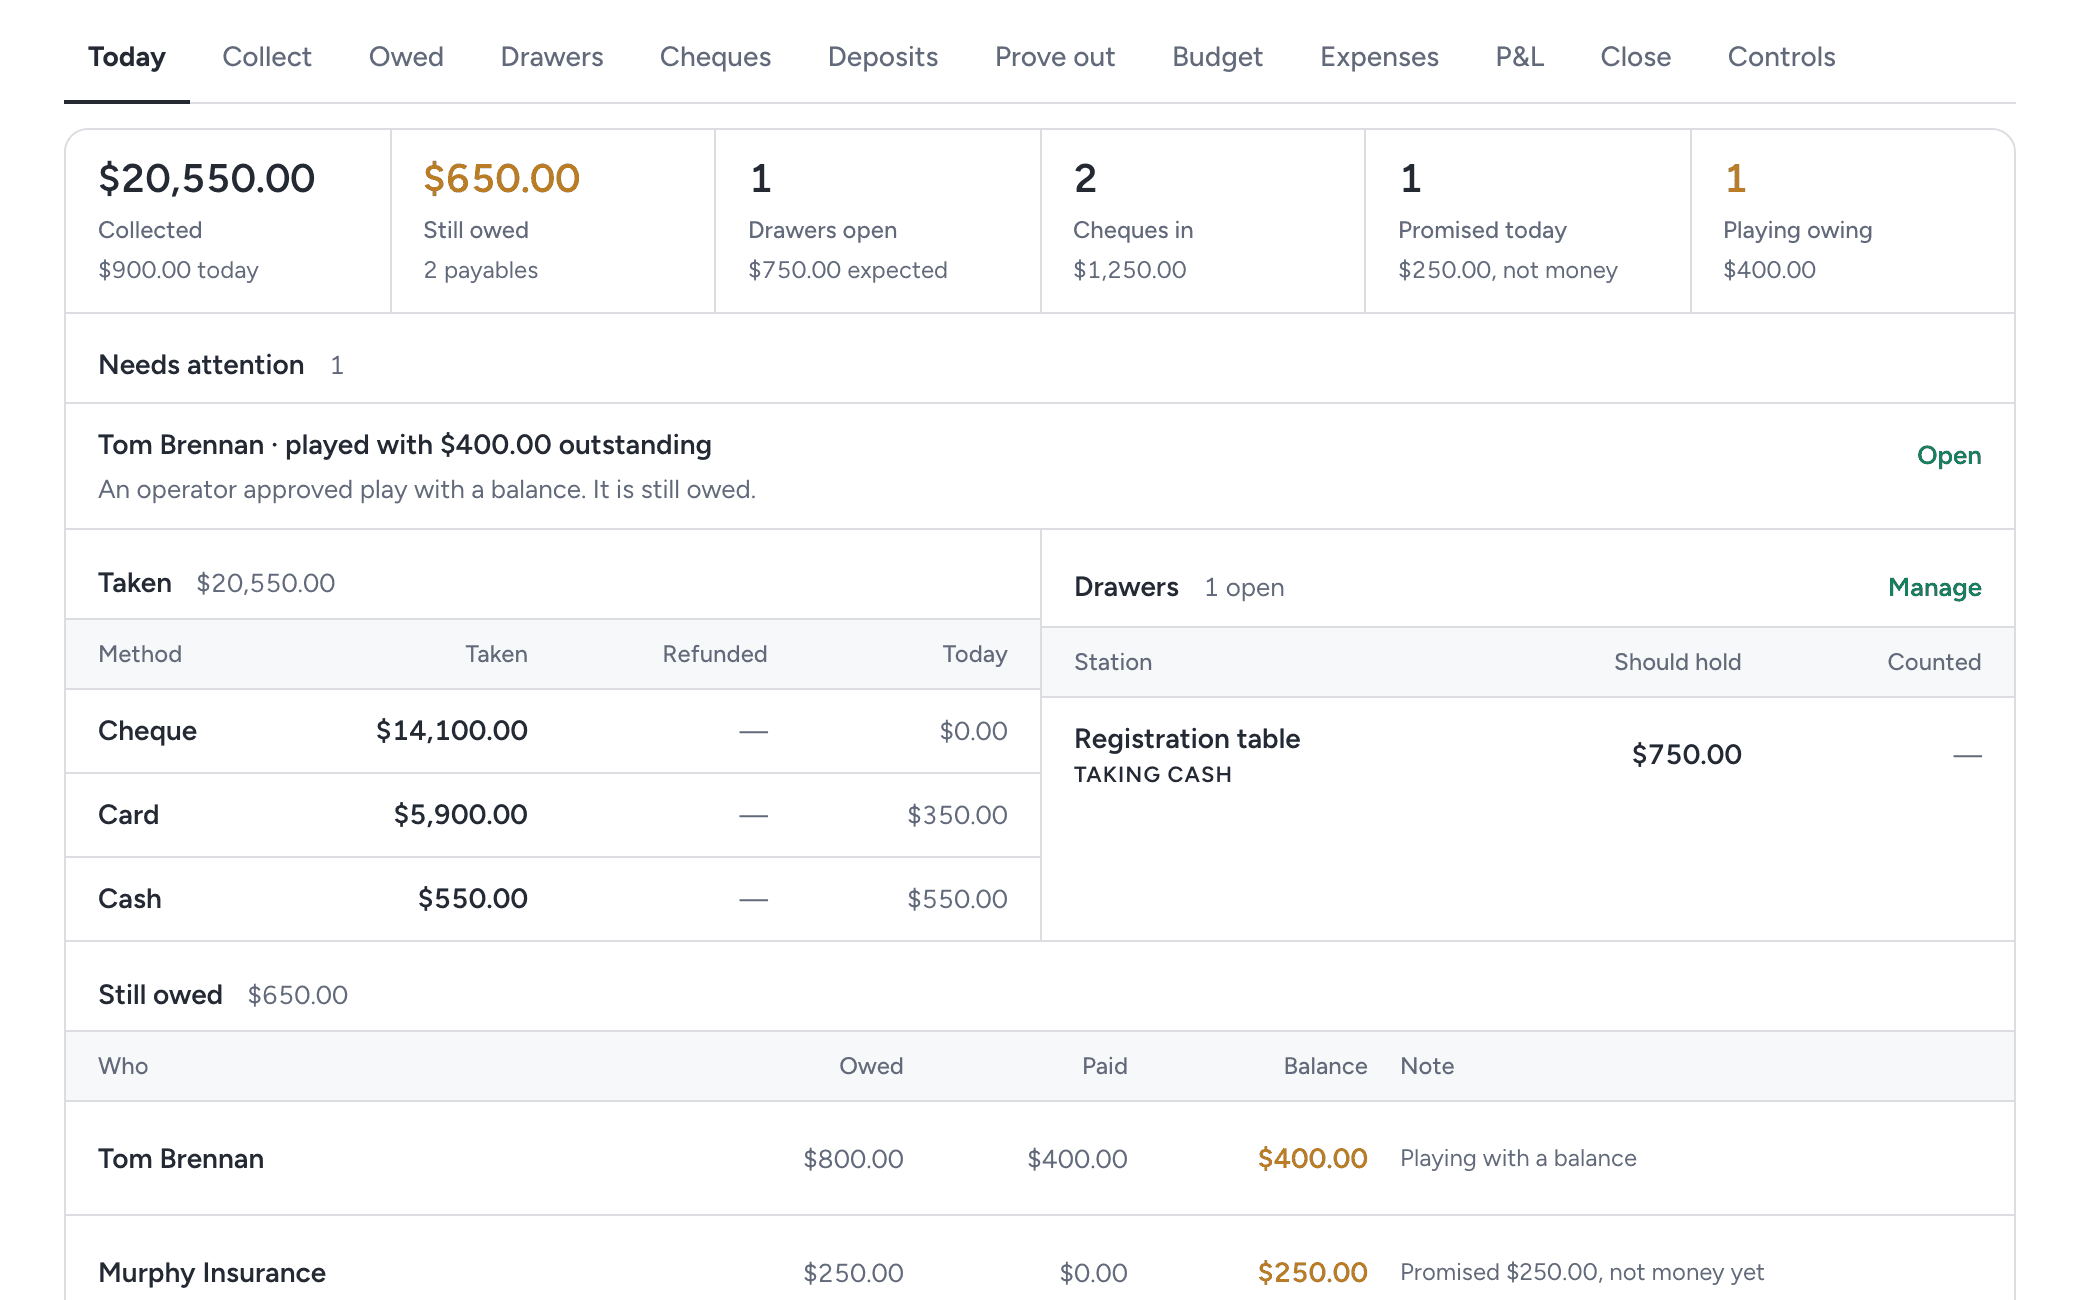Click the $350.00 card today value
Image resolution: width=2080 pixels, height=1300 pixels.
click(x=957, y=815)
